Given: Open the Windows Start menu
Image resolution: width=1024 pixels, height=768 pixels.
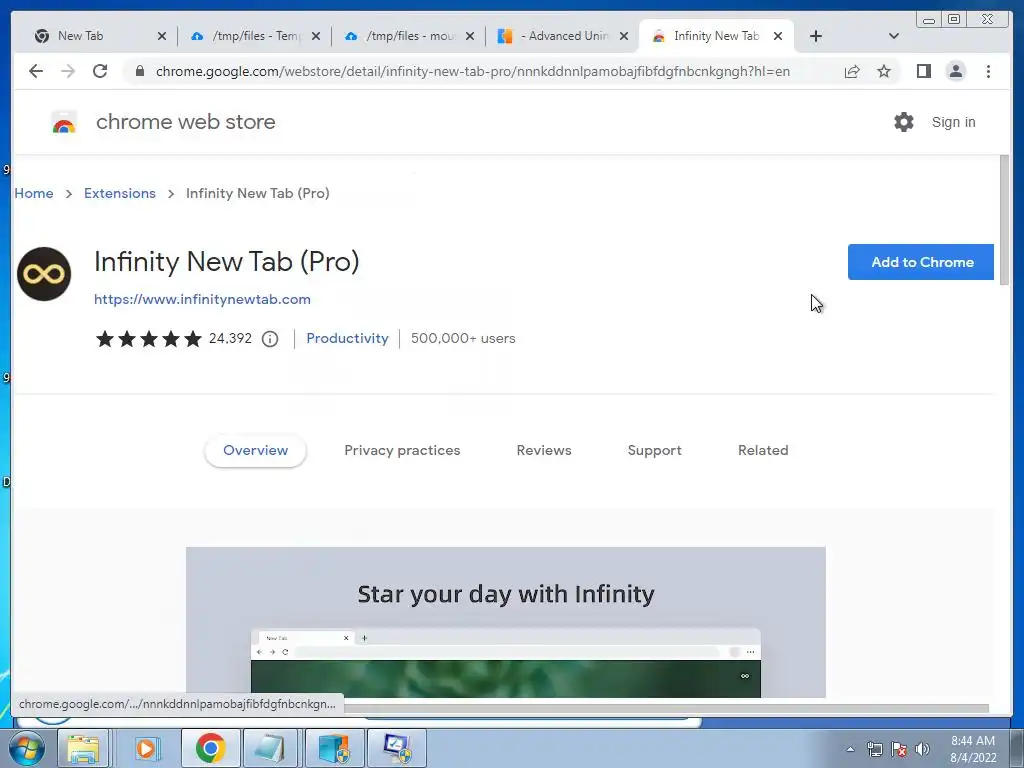Looking at the screenshot, I should [26, 748].
